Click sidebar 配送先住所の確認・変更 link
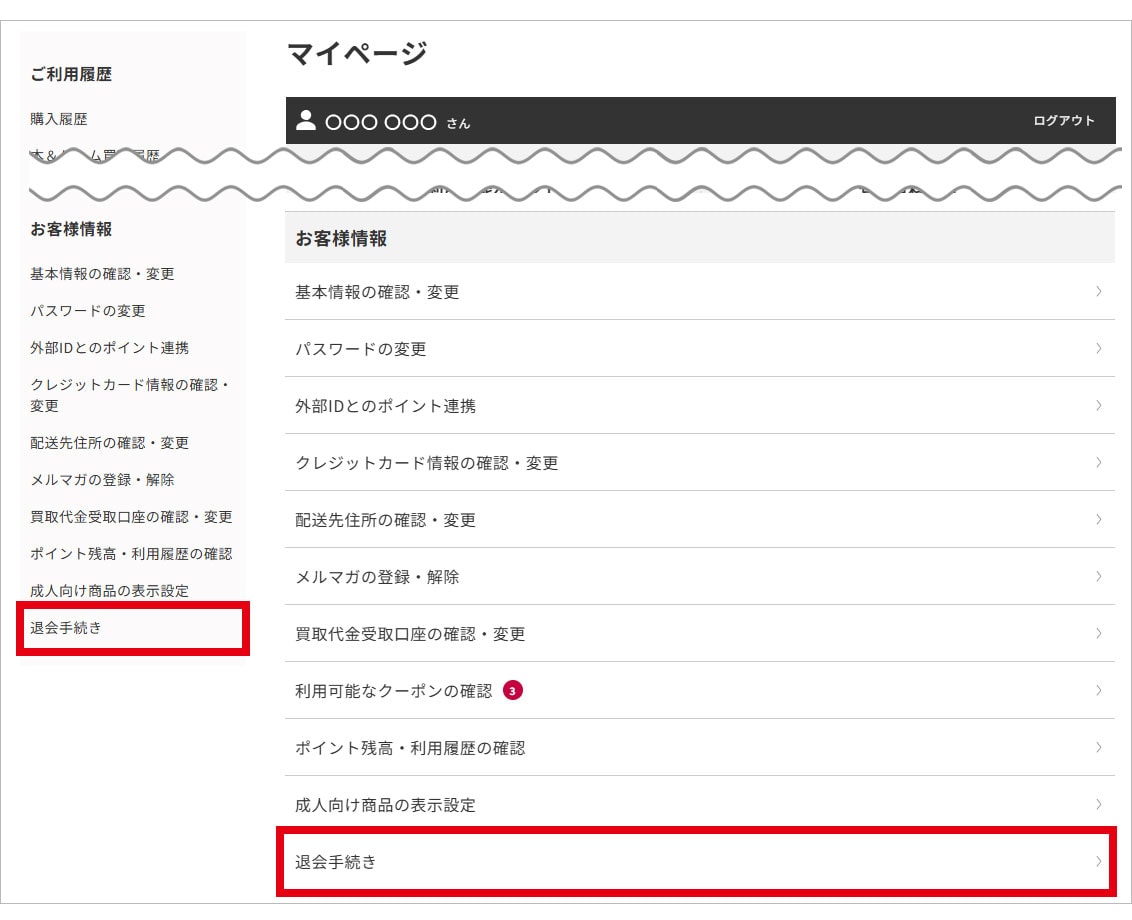The width and height of the screenshot is (1132, 920). (110, 443)
